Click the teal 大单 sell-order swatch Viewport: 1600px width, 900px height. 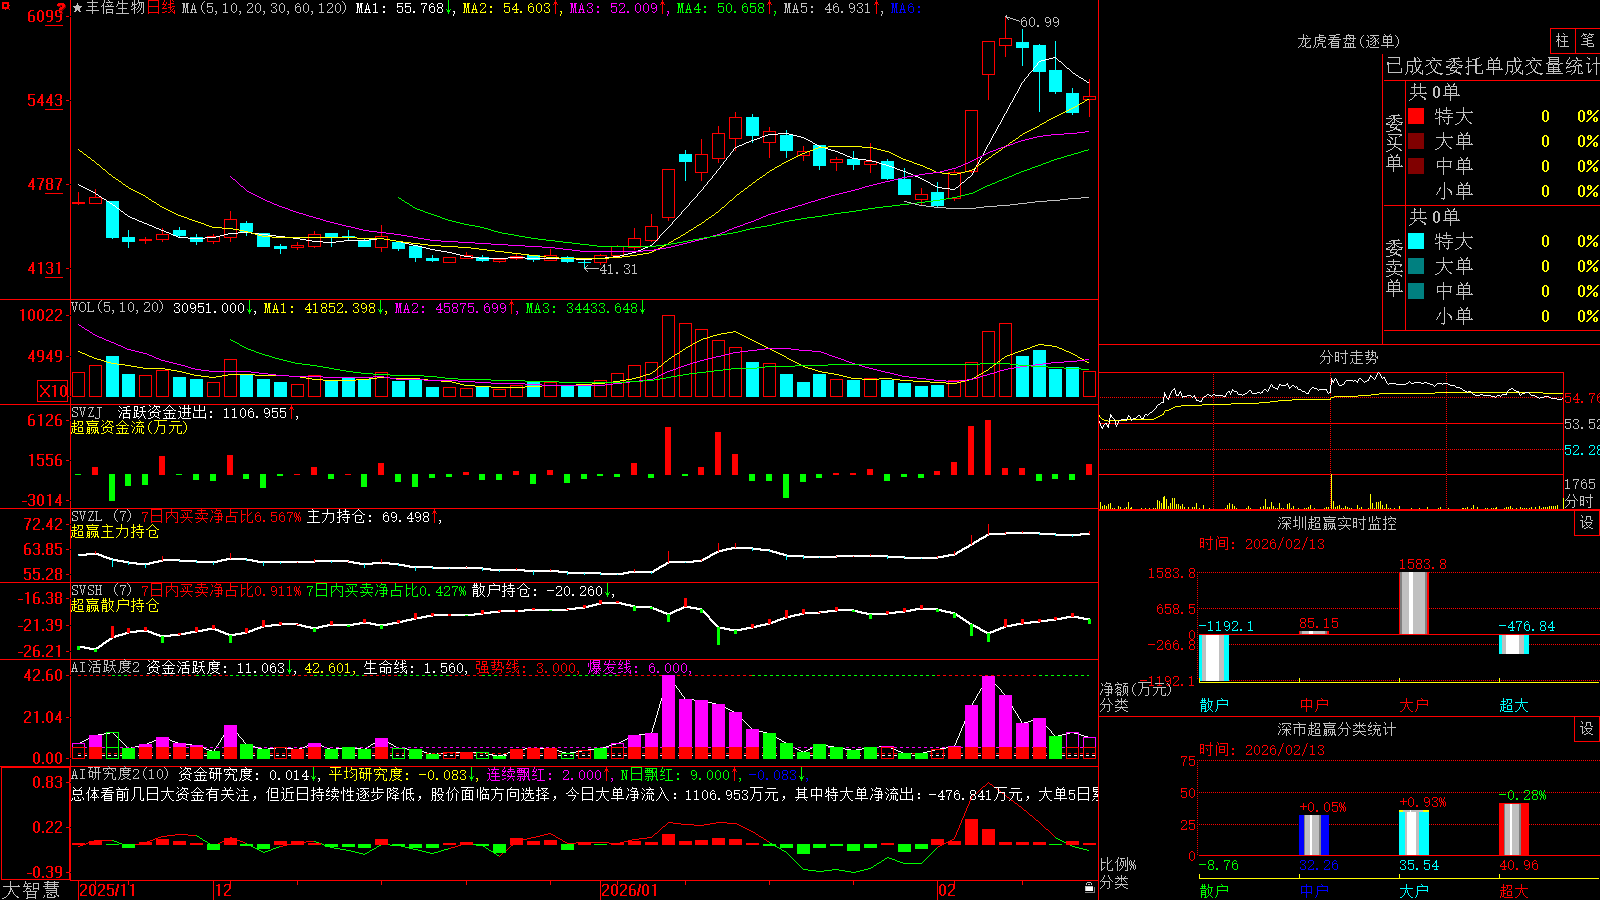coord(1416,266)
